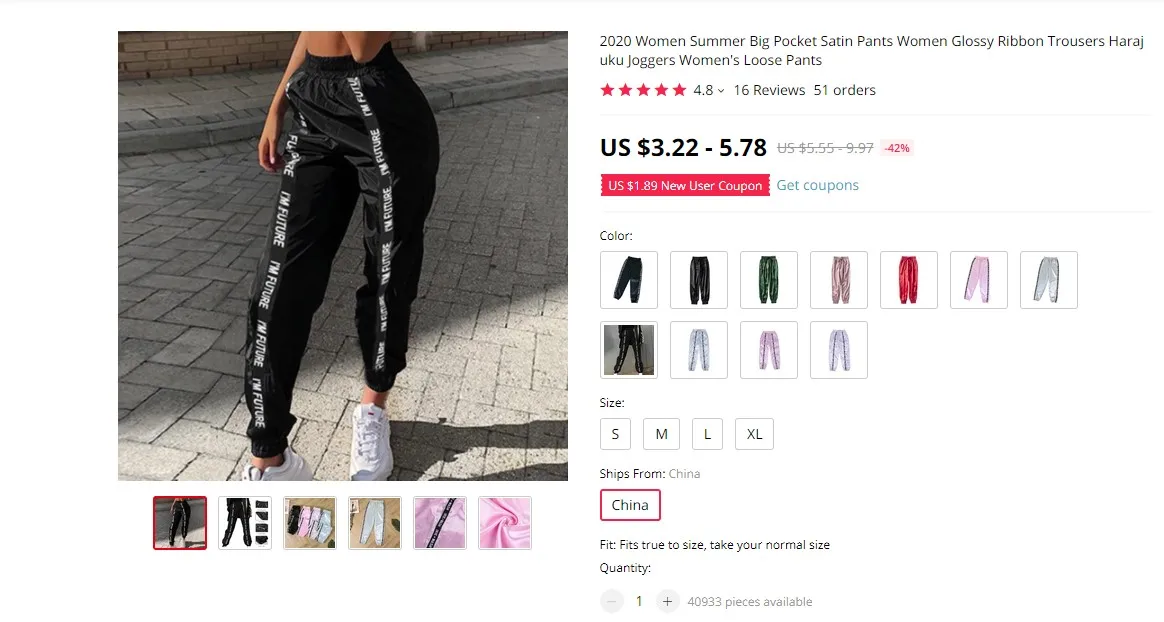Expand the 4.8 rating breakdown chevron
The width and height of the screenshot is (1164, 622).
click(721, 91)
